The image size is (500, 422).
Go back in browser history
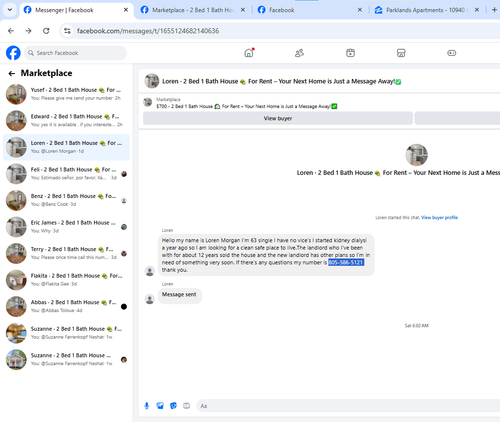click(x=11, y=31)
